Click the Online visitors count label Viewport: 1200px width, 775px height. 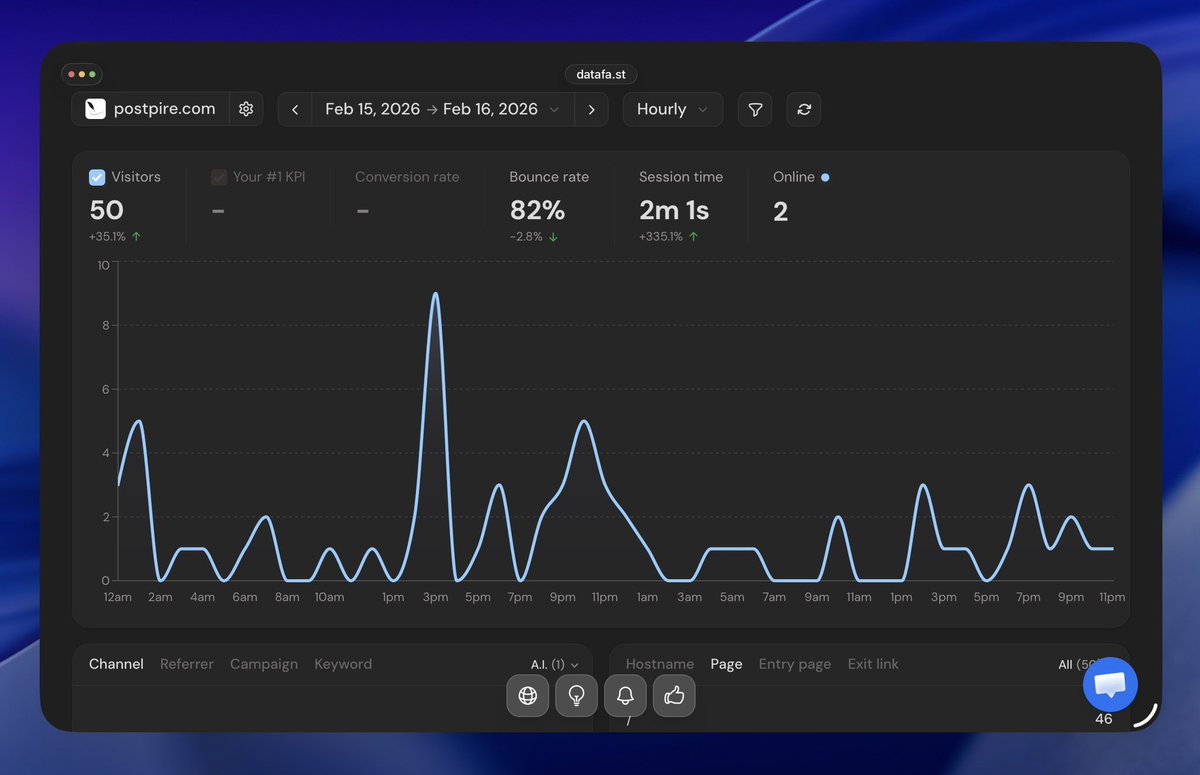(x=794, y=177)
